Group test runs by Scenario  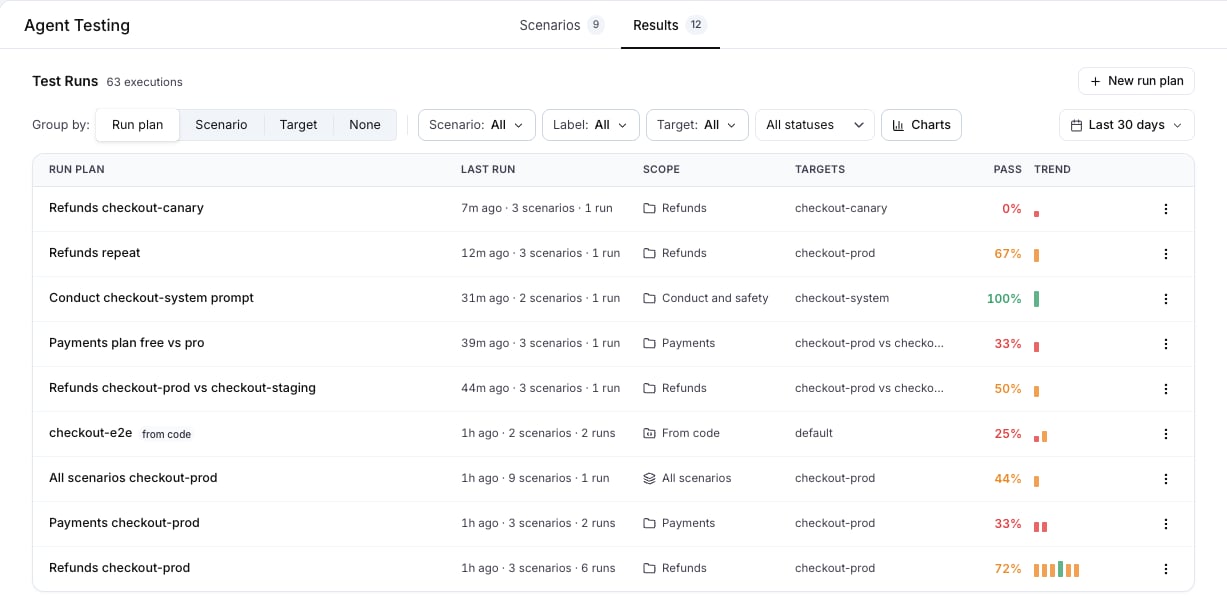pos(221,125)
